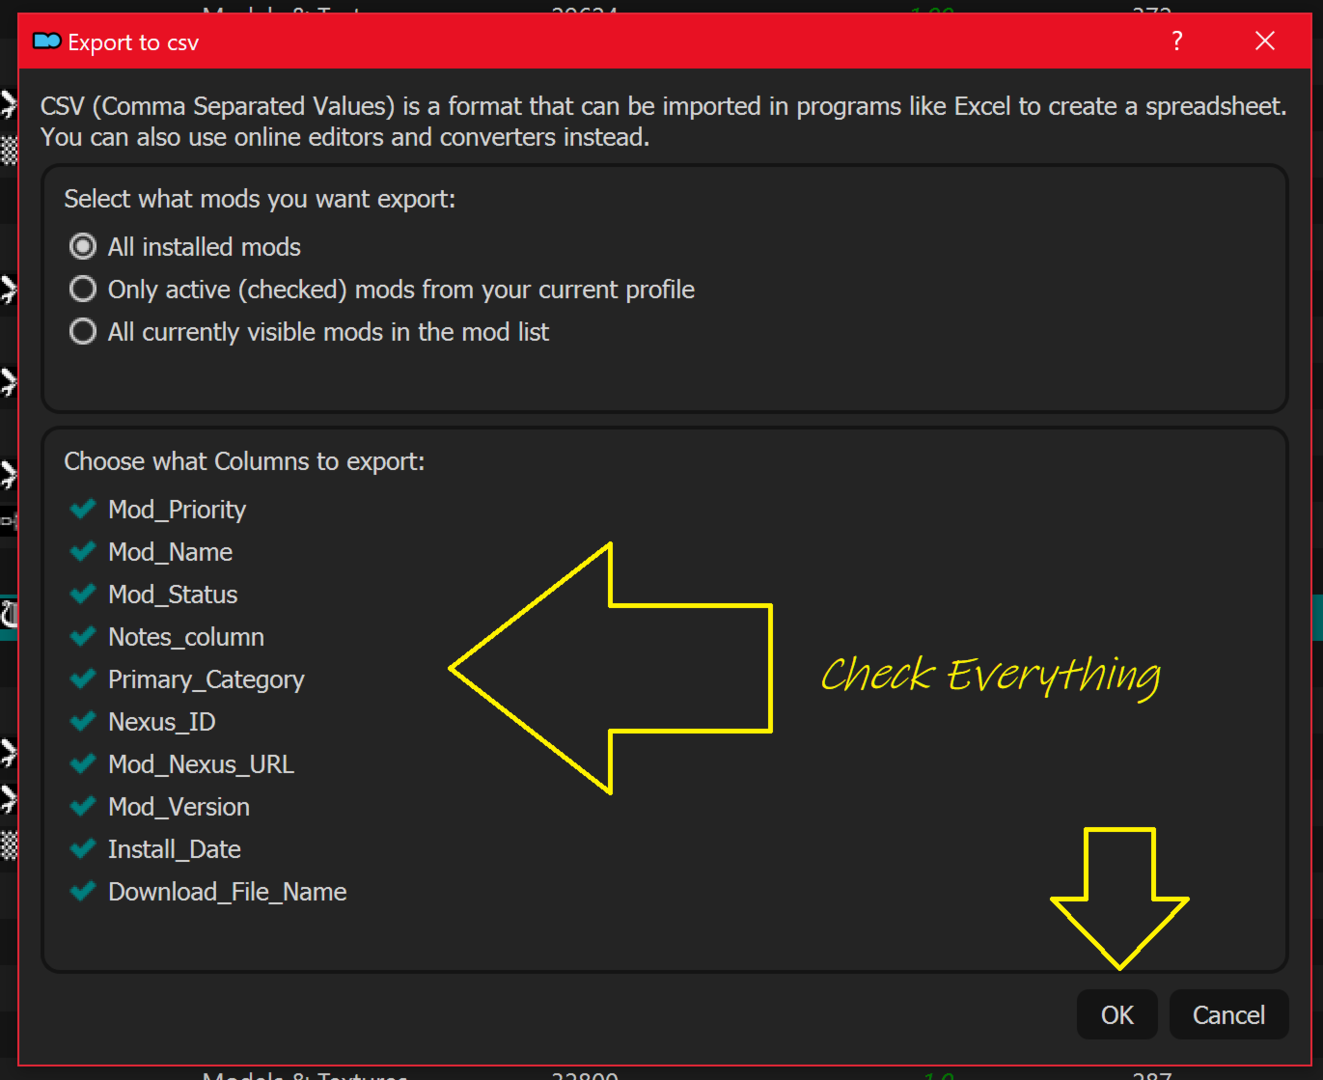Screen dimensions: 1323x1080
Task: Uncheck the Mod_Priority column
Action: [x=83, y=509]
